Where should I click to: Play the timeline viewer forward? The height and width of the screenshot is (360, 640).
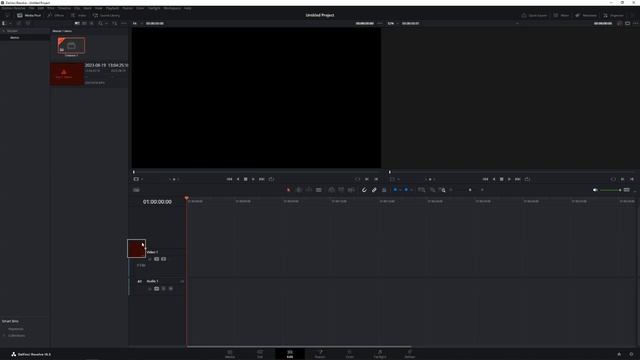coord(509,179)
